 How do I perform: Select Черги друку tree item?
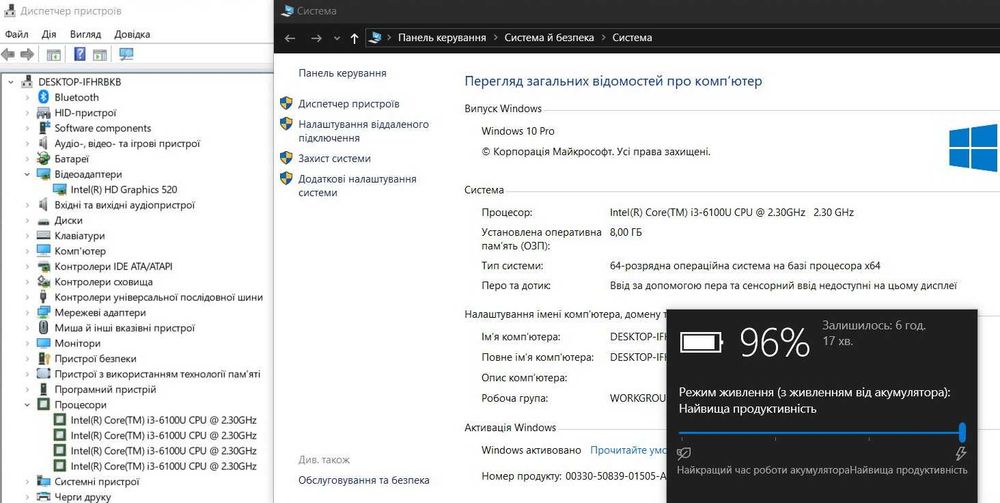point(82,497)
